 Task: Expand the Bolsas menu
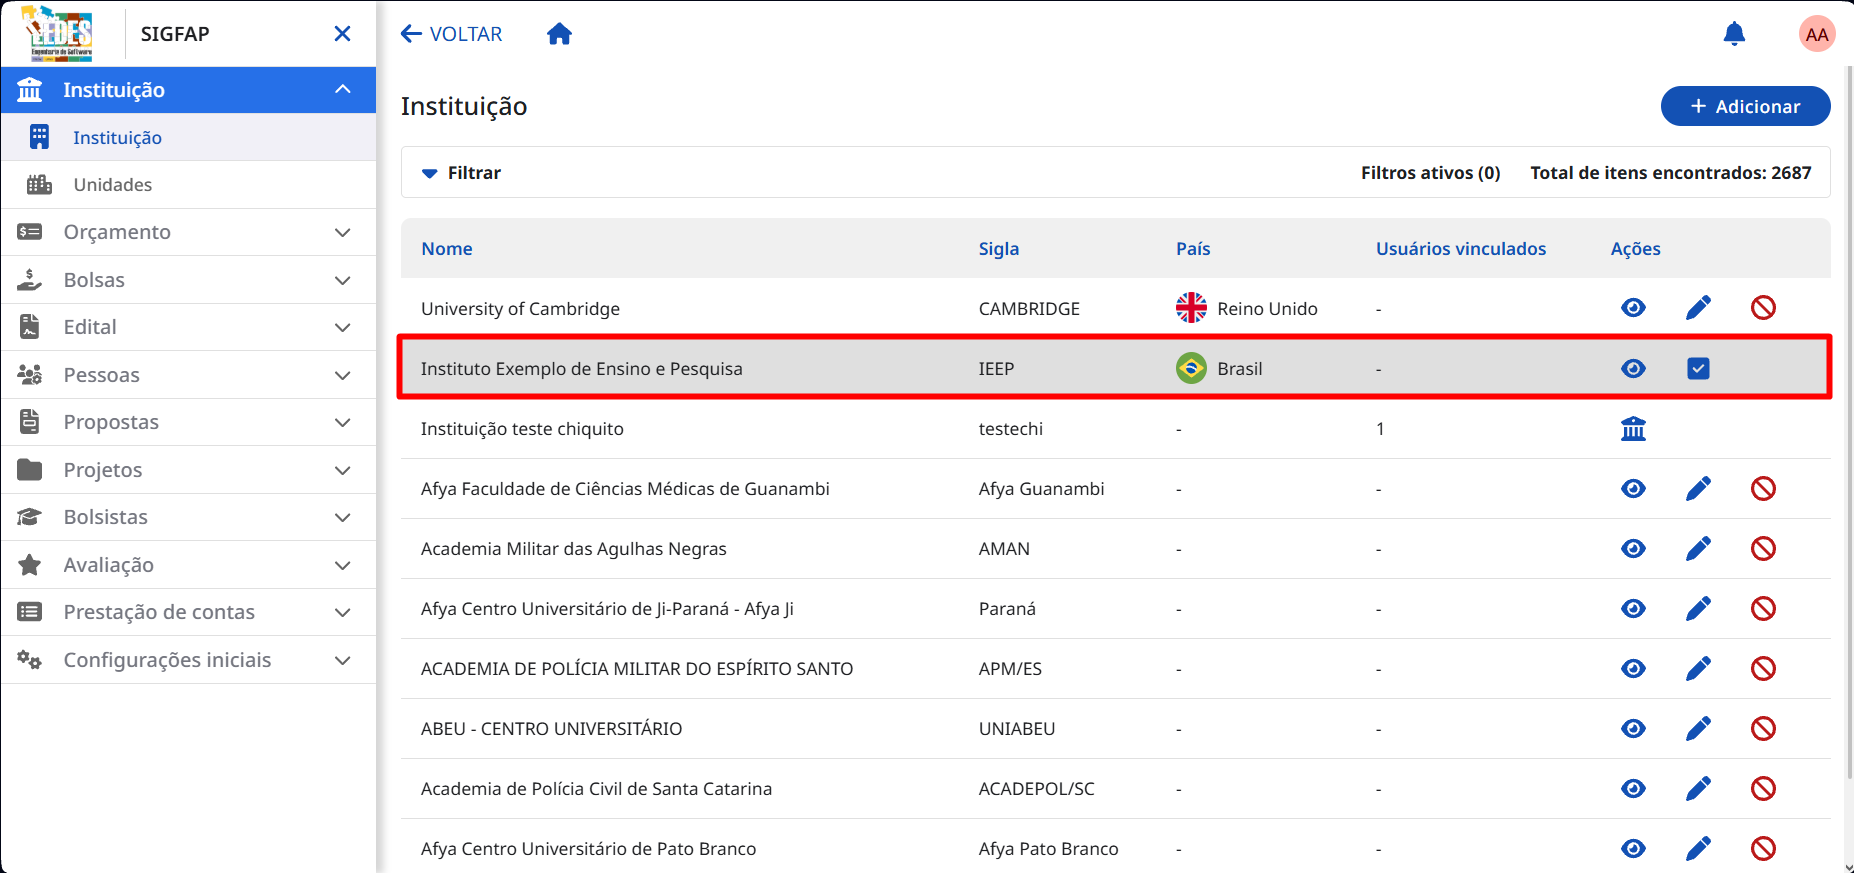(188, 280)
